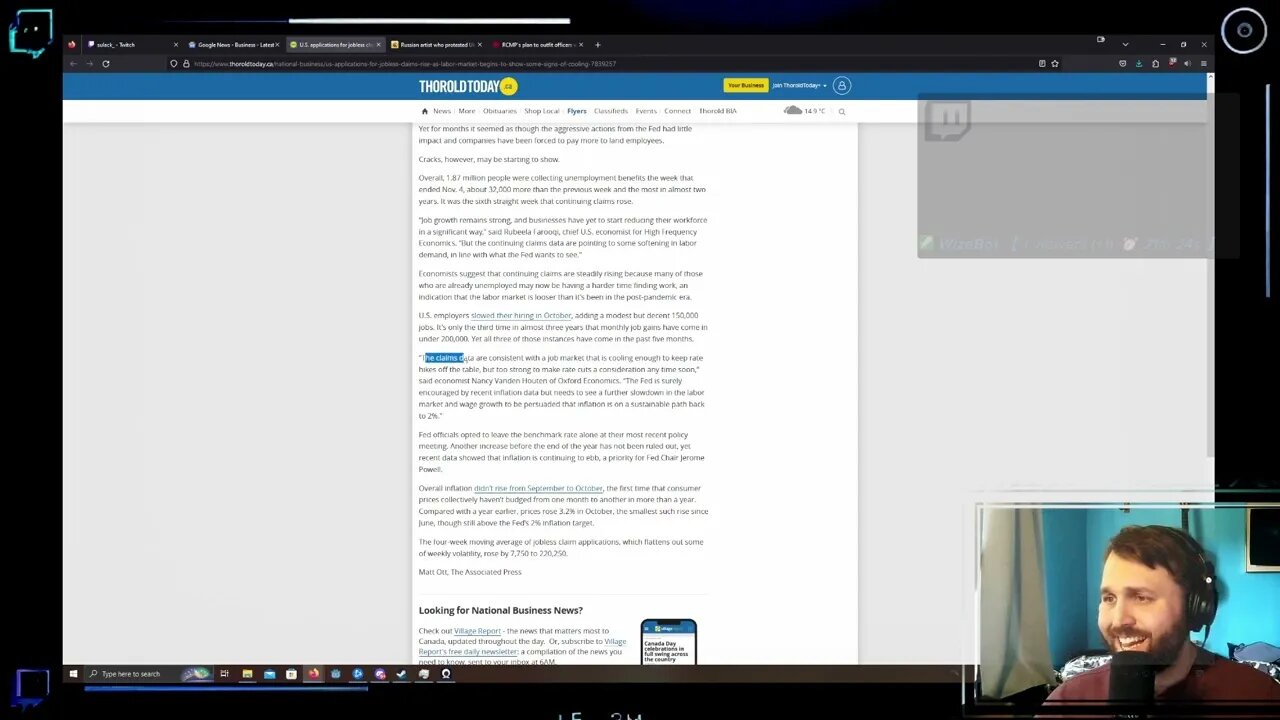Image resolution: width=1280 pixels, height=720 pixels.
Task: Open a new browser tab with plus
Action: [597, 44]
